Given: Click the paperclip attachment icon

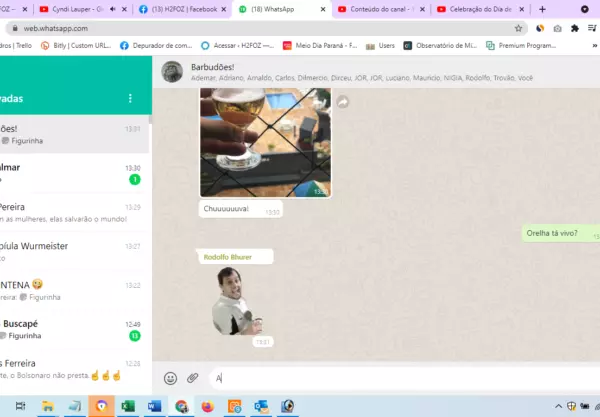Looking at the screenshot, I should [193, 378].
